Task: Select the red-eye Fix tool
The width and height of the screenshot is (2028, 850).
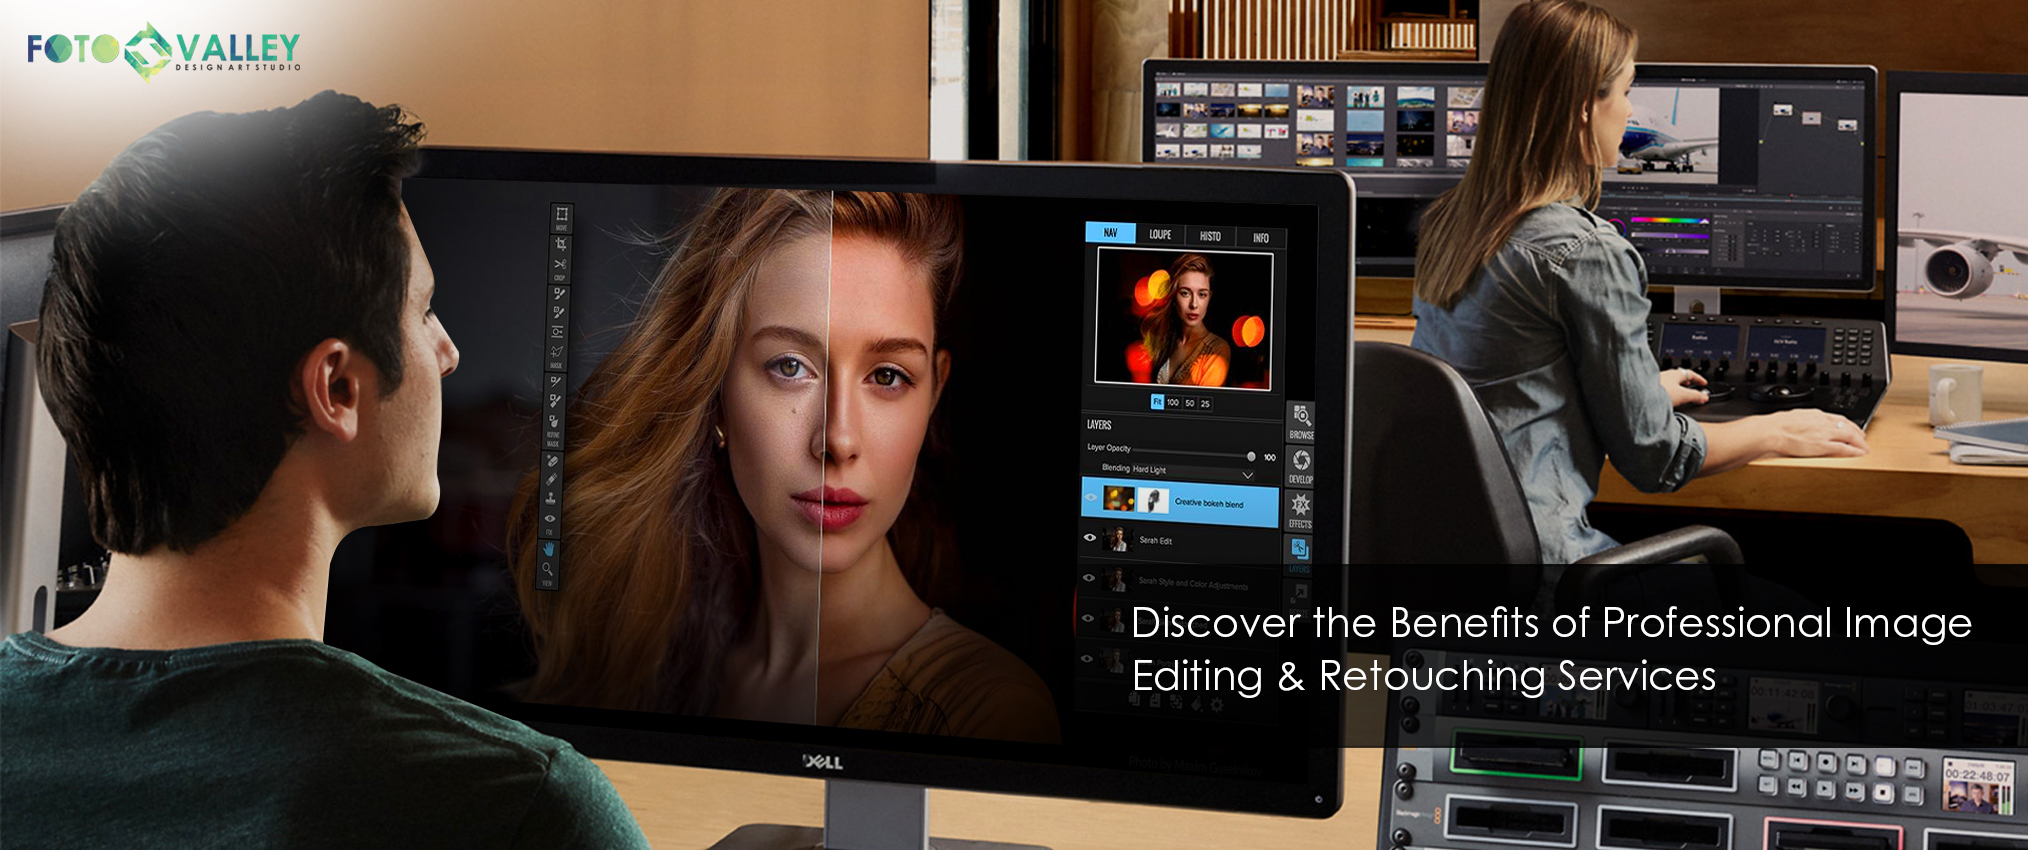Action: (x=549, y=519)
